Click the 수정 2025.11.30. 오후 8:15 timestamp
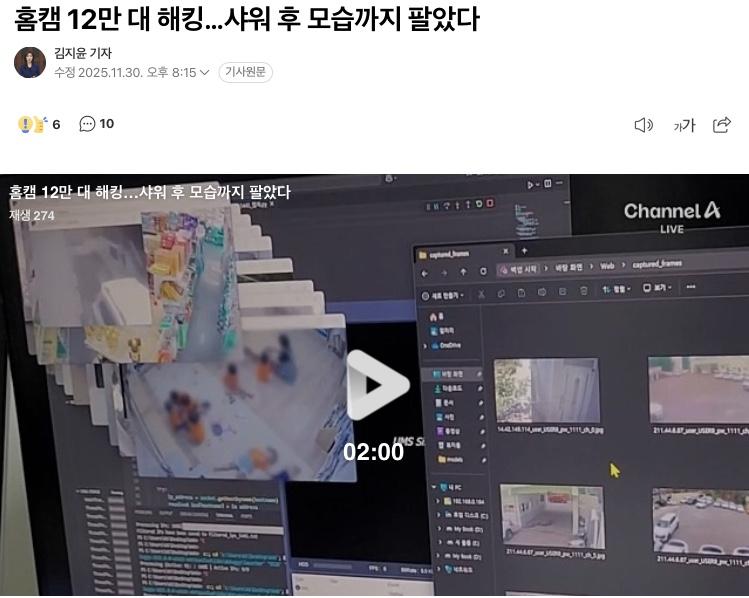Image resolution: width=749 pixels, height=598 pixels. tap(125, 72)
